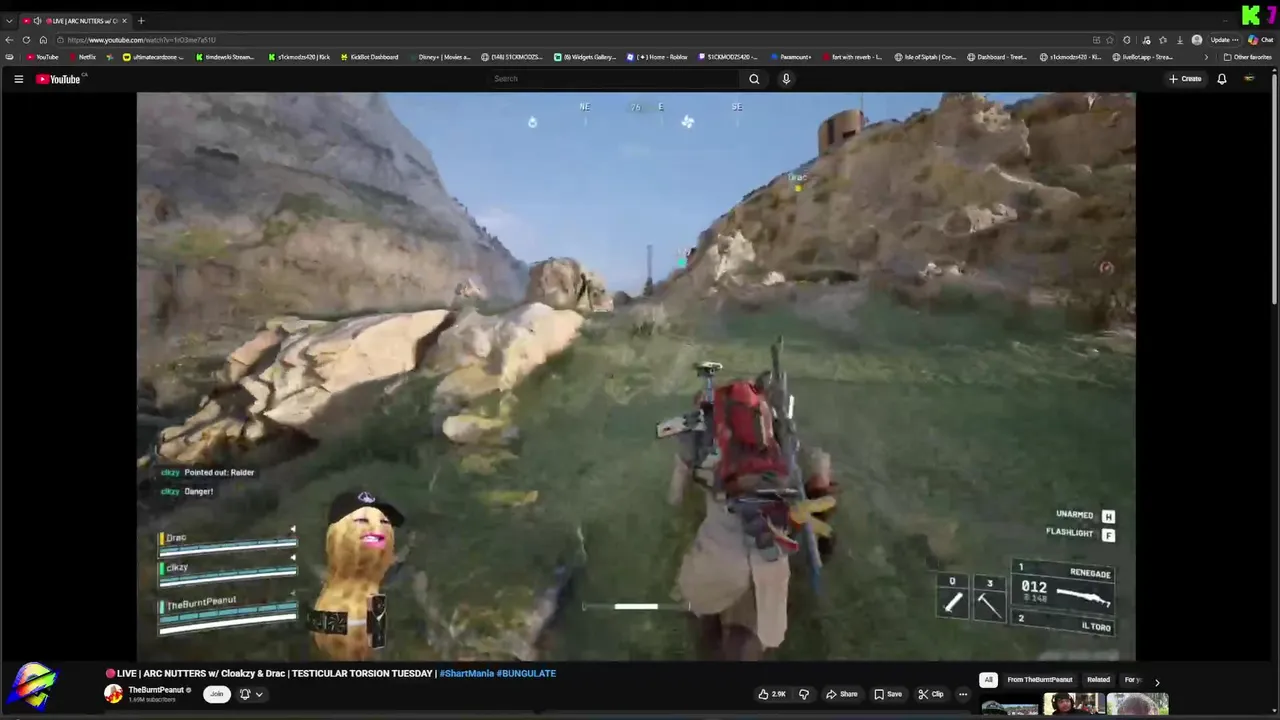1280x720 pixels.
Task: Open the Home - Roblox bookmark
Action: tap(658, 57)
